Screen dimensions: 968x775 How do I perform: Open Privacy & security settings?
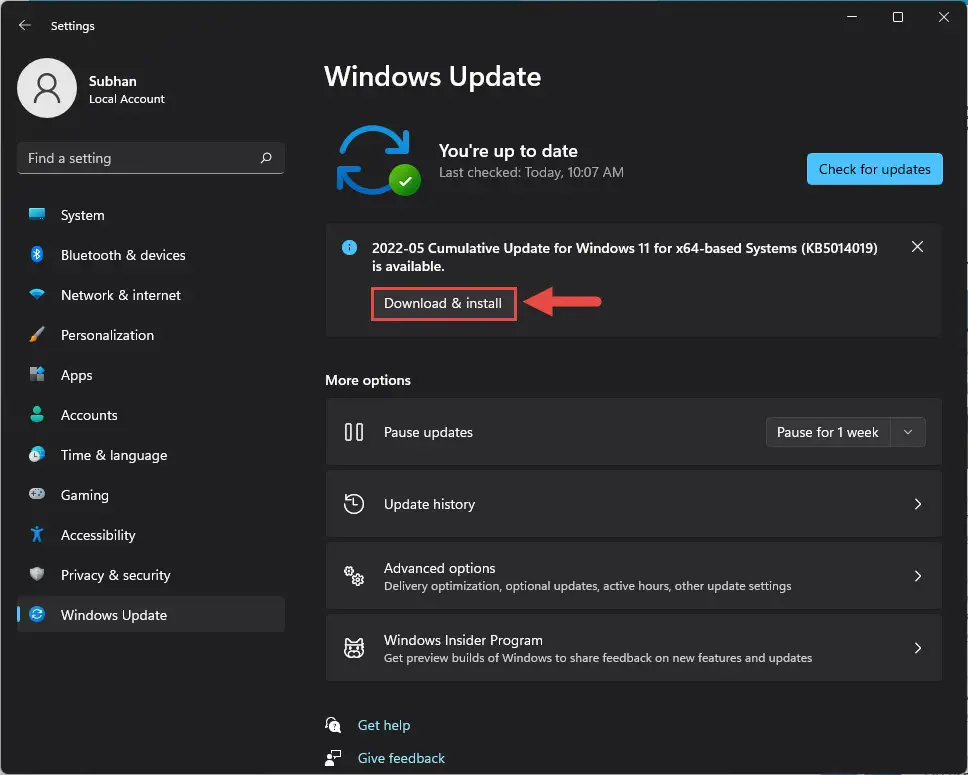pyautogui.click(x=151, y=575)
